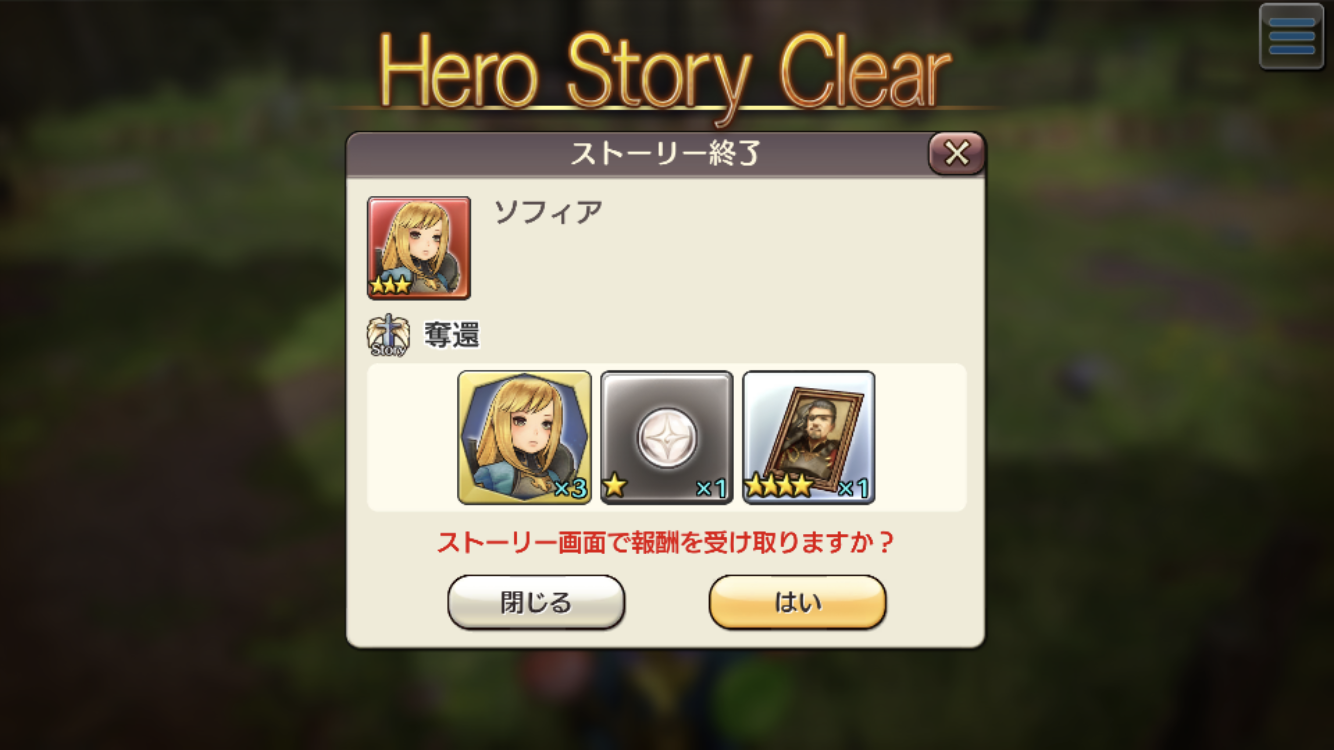The height and width of the screenshot is (750, 1334).
Task: Tap the four-star framed portrait reward tile
Action: pos(809,437)
